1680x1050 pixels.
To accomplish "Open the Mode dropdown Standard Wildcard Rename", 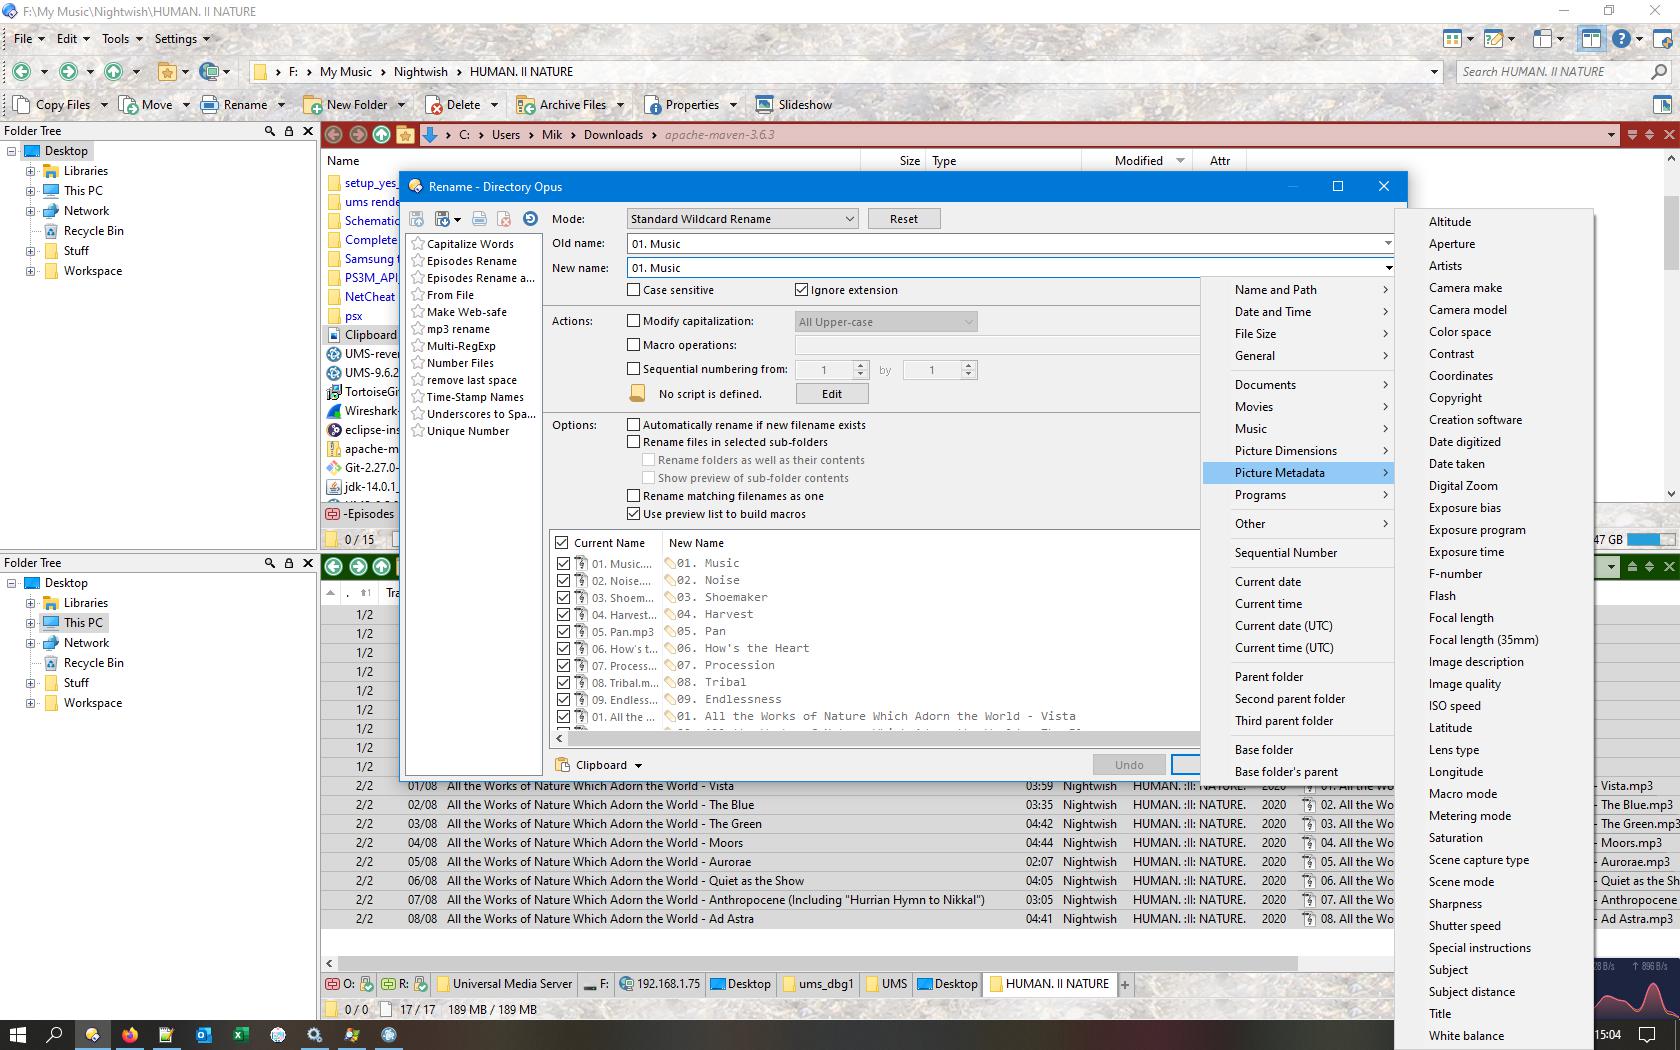I will pyautogui.click(x=742, y=219).
